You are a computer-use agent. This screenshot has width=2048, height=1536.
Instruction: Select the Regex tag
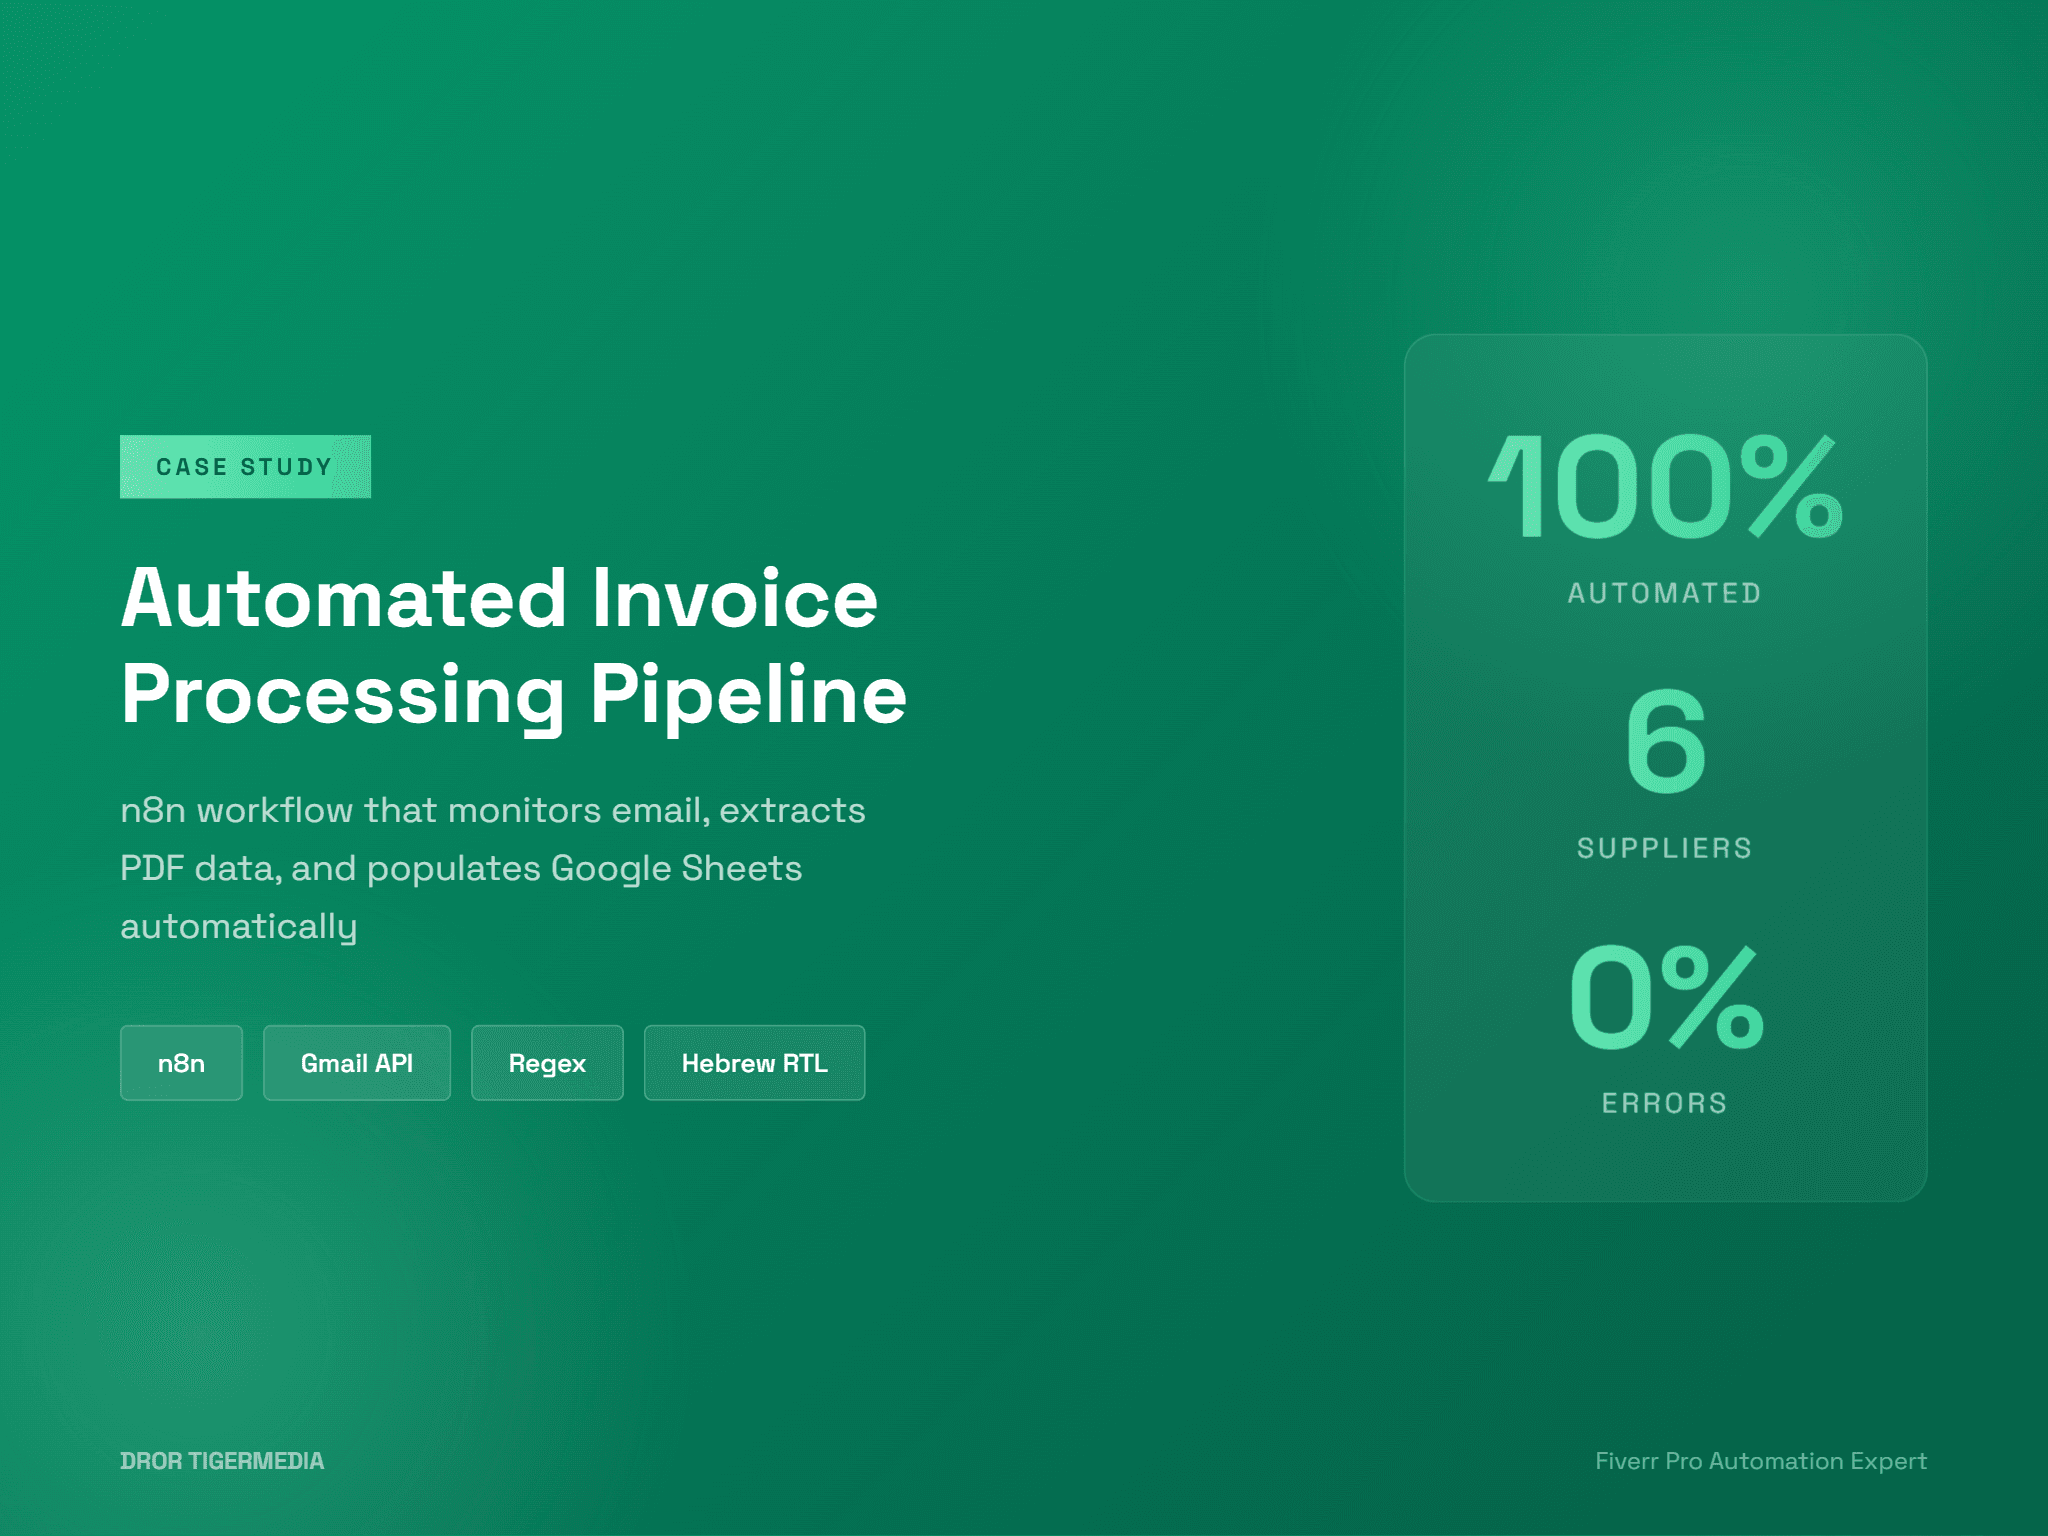click(x=547, y=1063)
